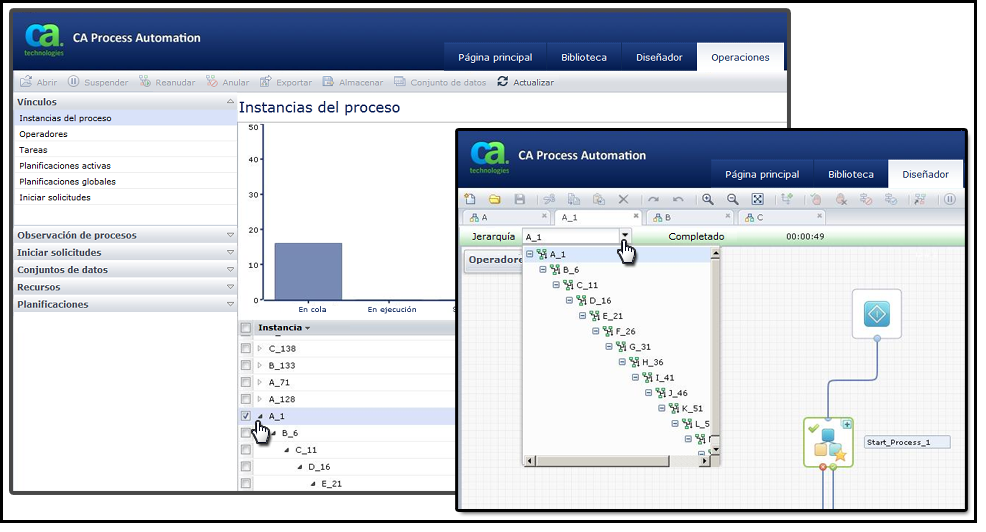
Task: Open Página principal tab in Operaciones window
Action: [495, 57]
